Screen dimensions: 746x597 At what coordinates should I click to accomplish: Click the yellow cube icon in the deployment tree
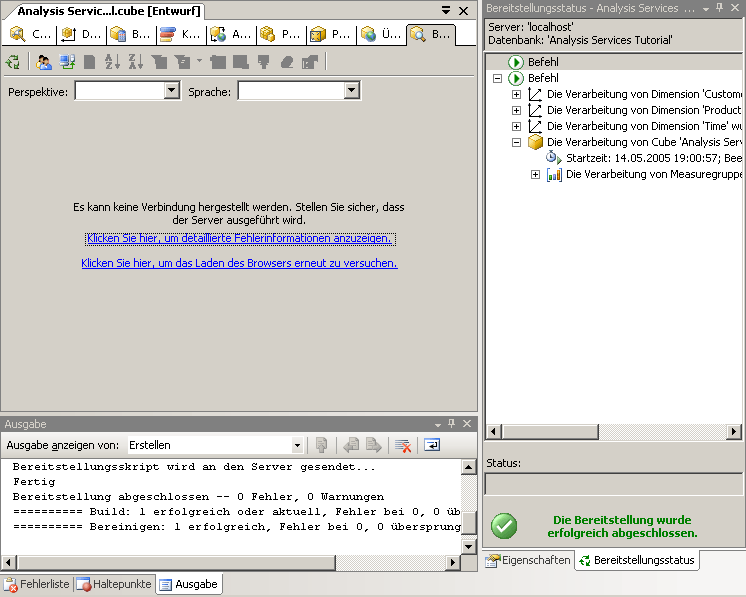pyautogui.click(x=535, y=142)
